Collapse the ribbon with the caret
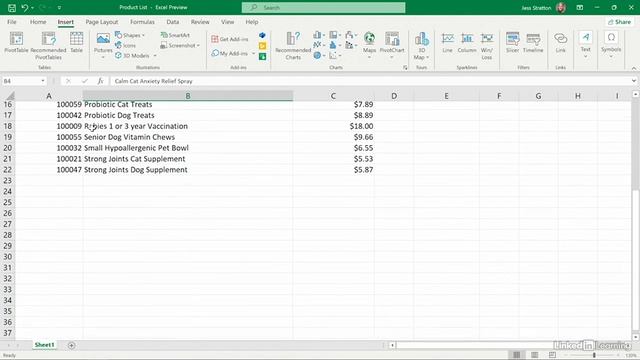Image resolution: width=640 pixels, height=360 pixels. coord(633,68)
